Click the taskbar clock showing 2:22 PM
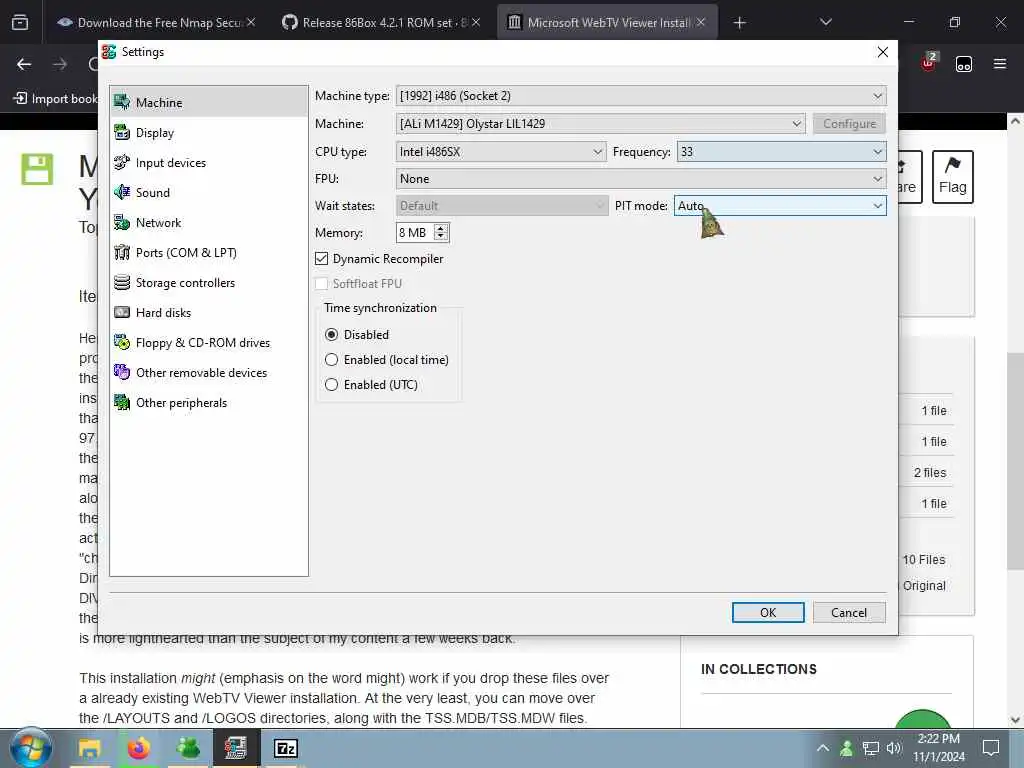 [938, 748]
